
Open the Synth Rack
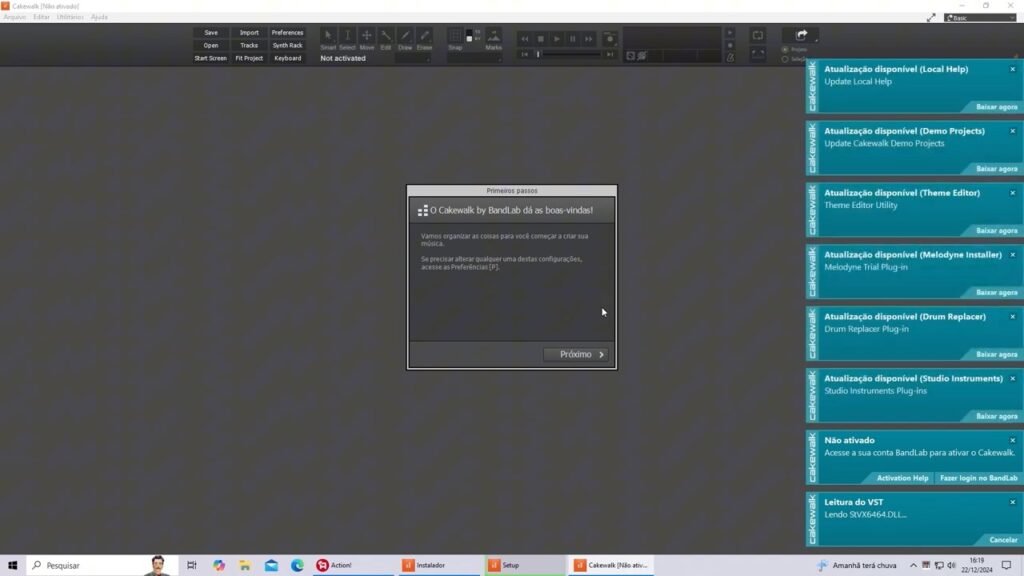click(287, 46)
